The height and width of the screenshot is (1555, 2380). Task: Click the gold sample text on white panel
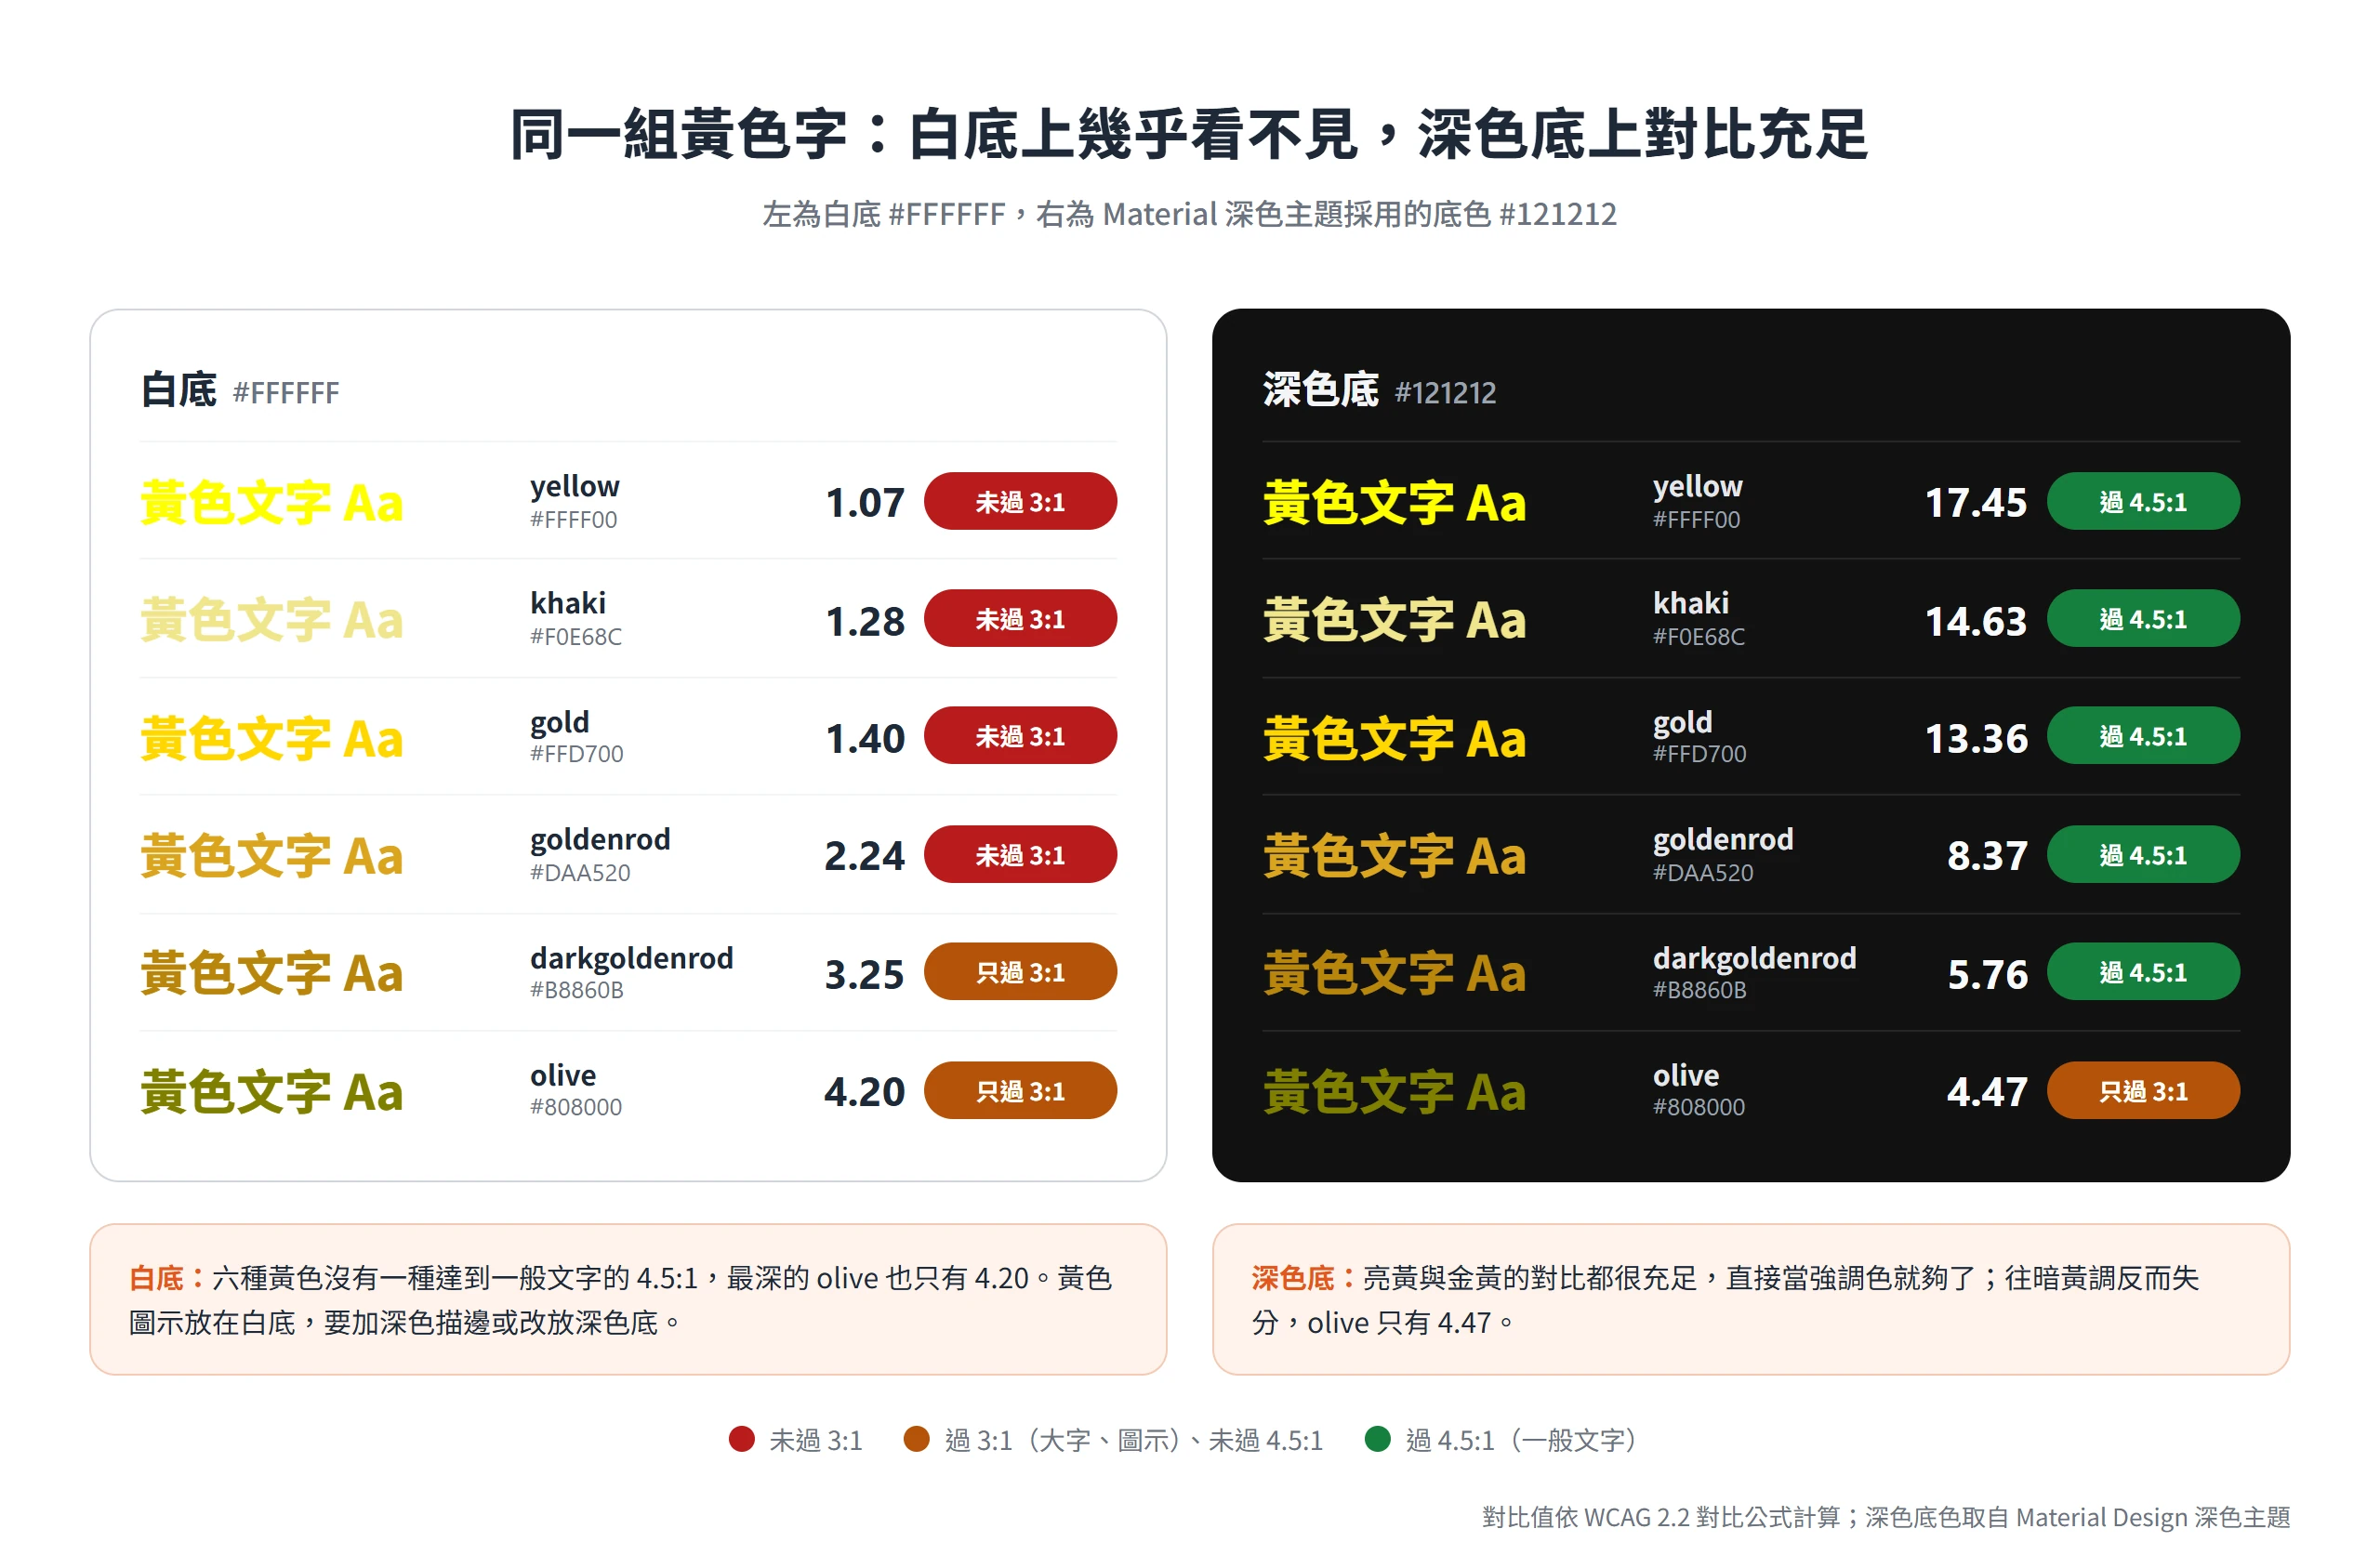click(x=271, y=738)
